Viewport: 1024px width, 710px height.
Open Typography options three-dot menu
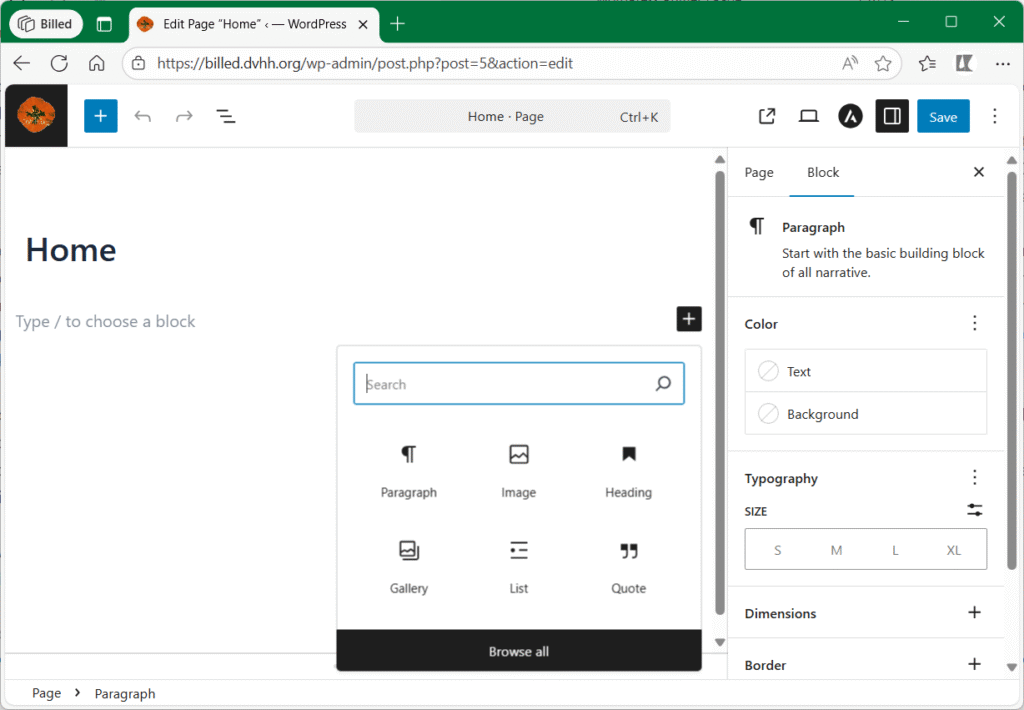pyautogui.click(x=974, y=478)
